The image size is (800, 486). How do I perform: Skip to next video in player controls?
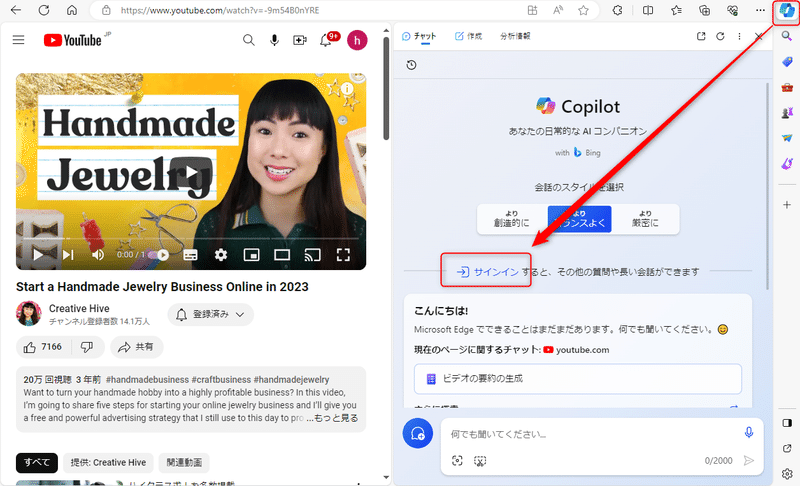(x=68, y=254)
